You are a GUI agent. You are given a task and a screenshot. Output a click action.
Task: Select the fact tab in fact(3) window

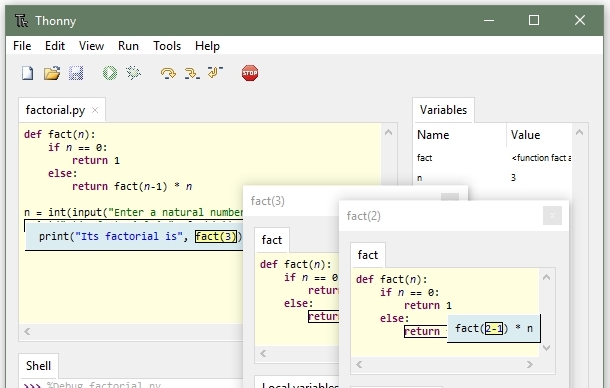(x=272, y=240)
